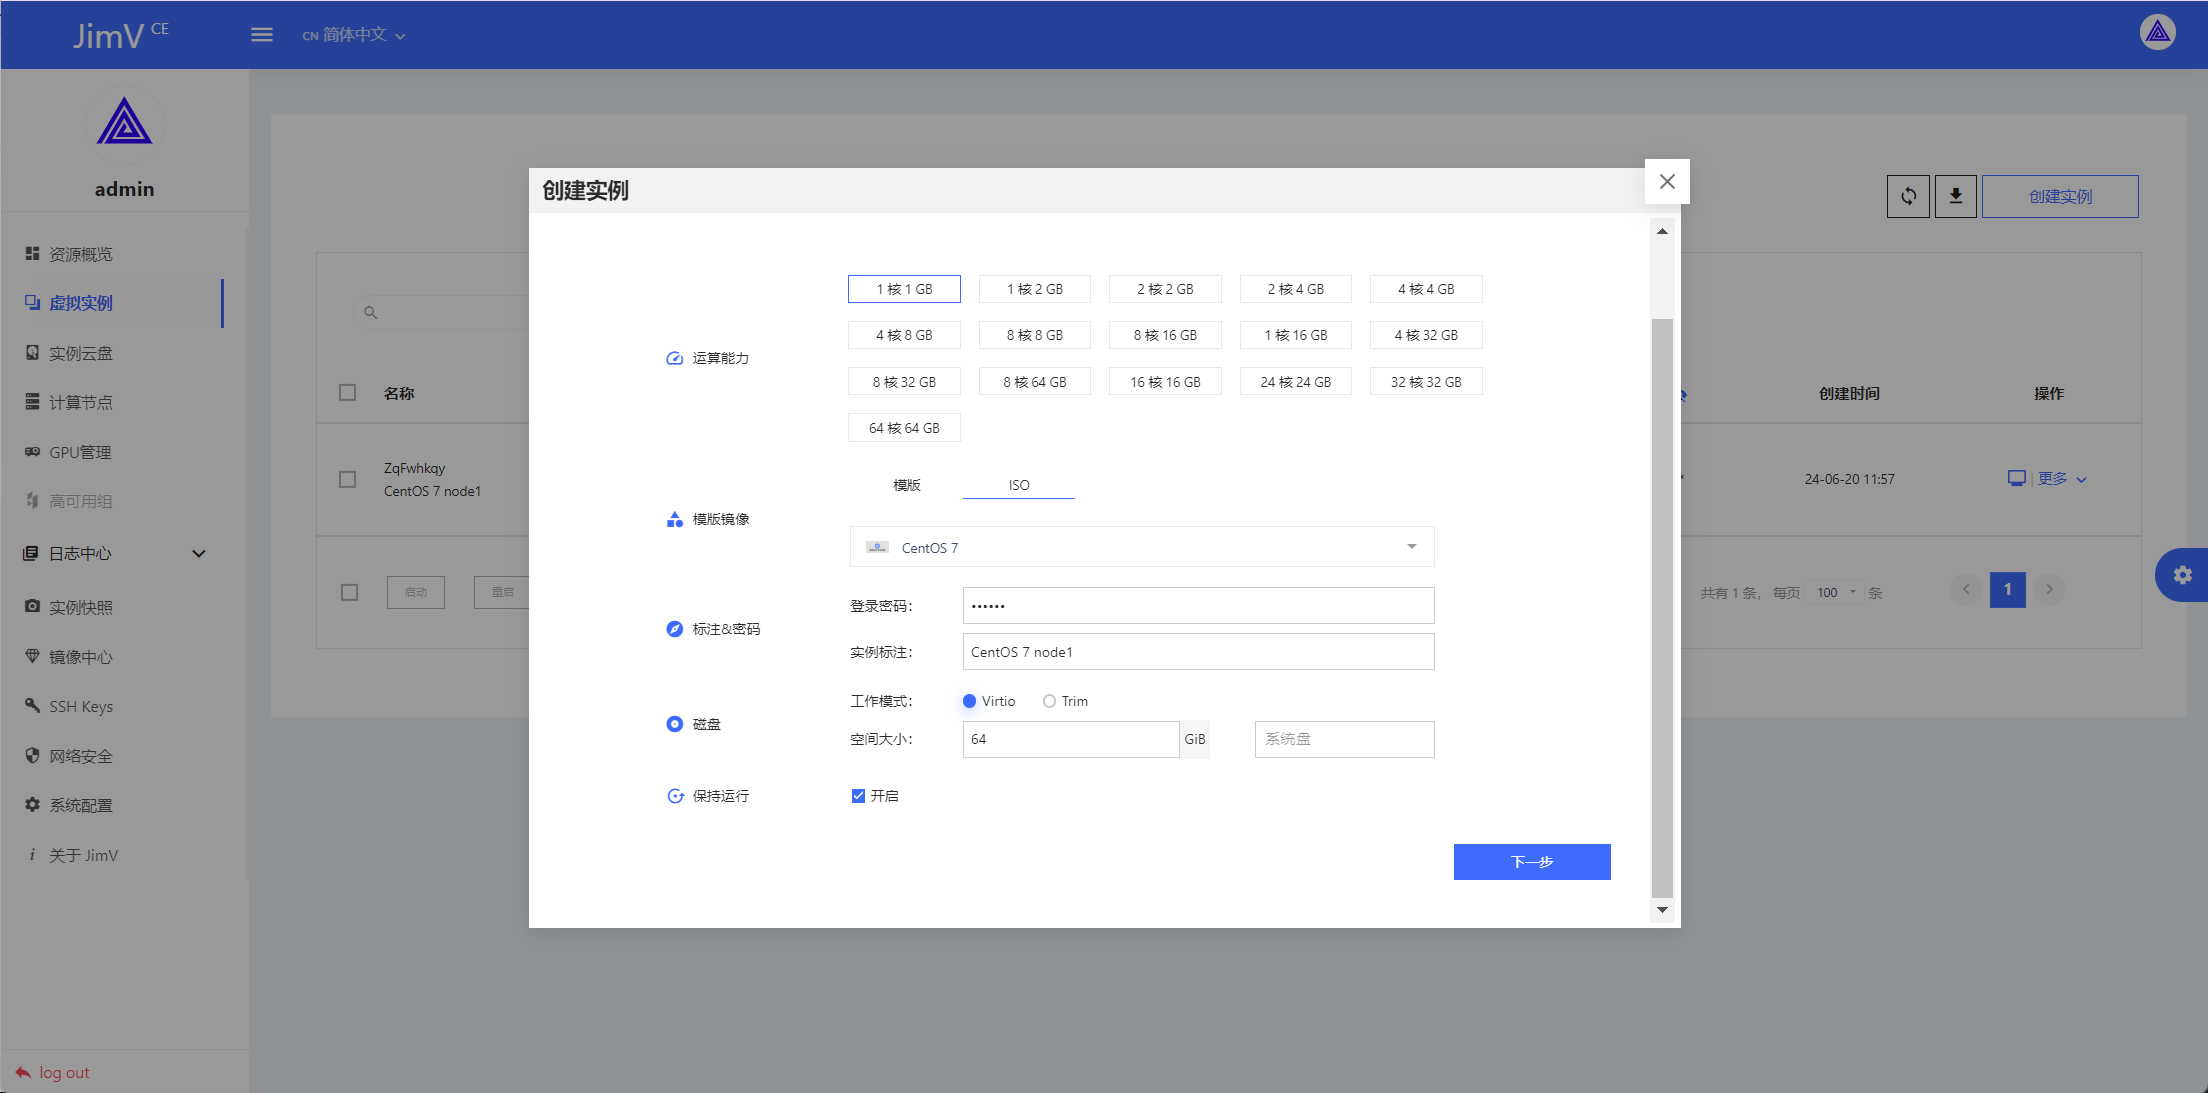2208x1093 pixels.
Task: Check the ZqFwhkqy row checkbox
Action: click(x=348, y=479)
